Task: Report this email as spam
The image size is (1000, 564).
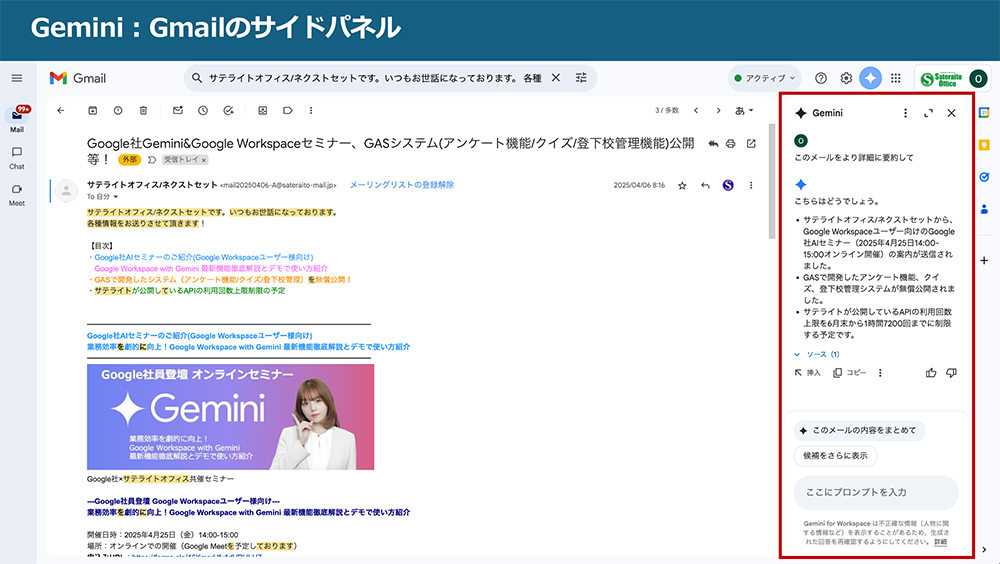Action: (118, 110)
